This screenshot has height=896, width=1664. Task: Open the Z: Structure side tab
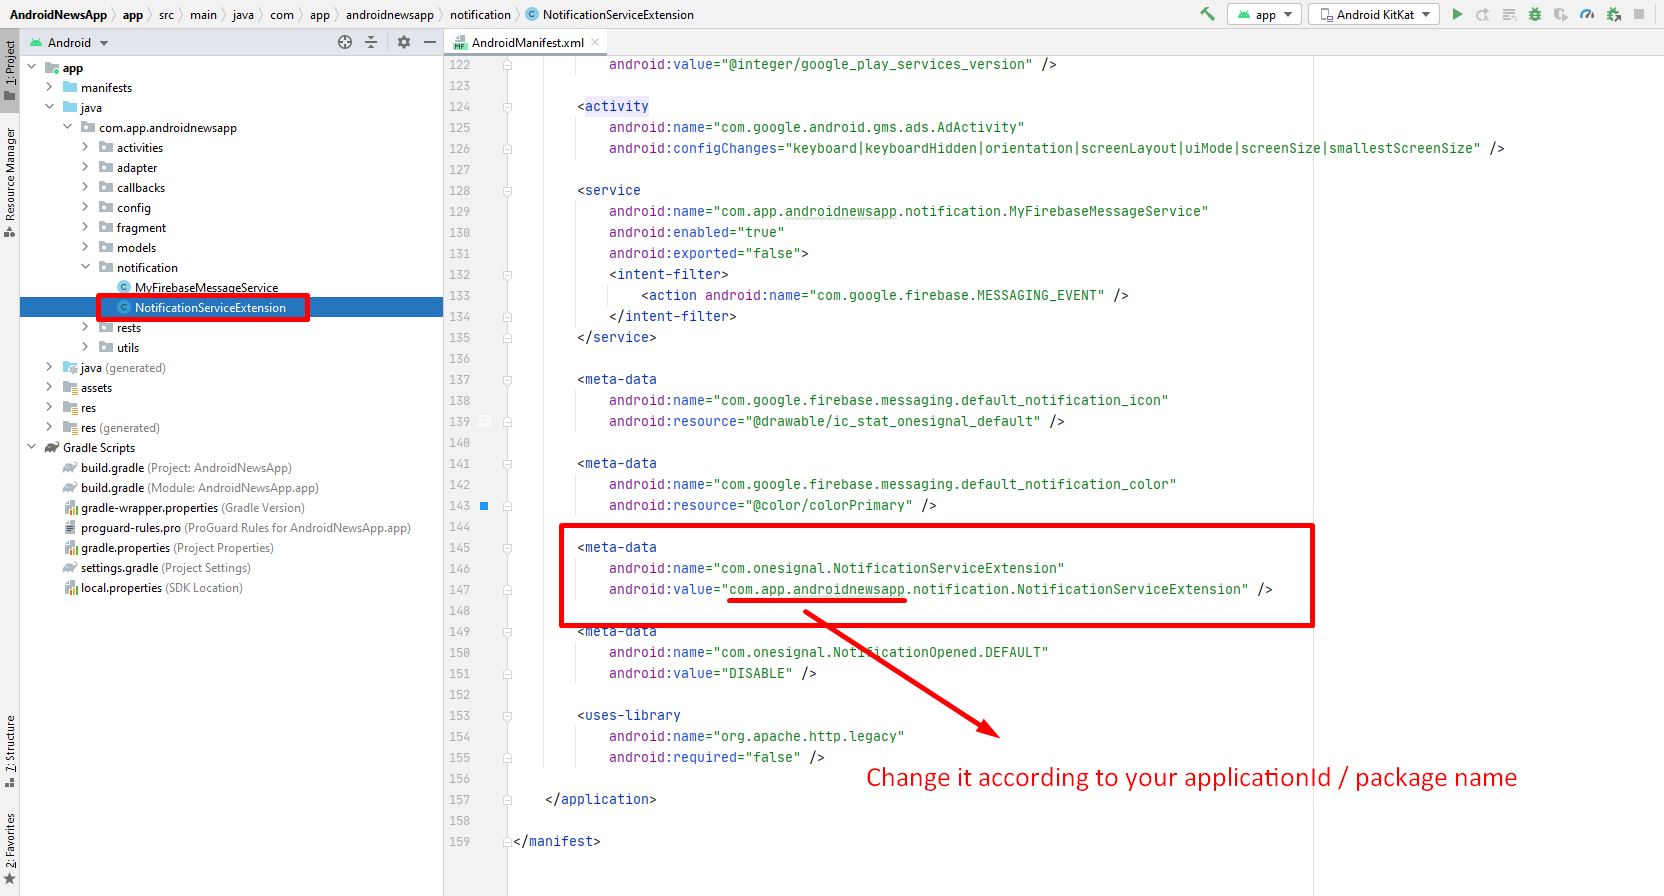coord(10,751)
